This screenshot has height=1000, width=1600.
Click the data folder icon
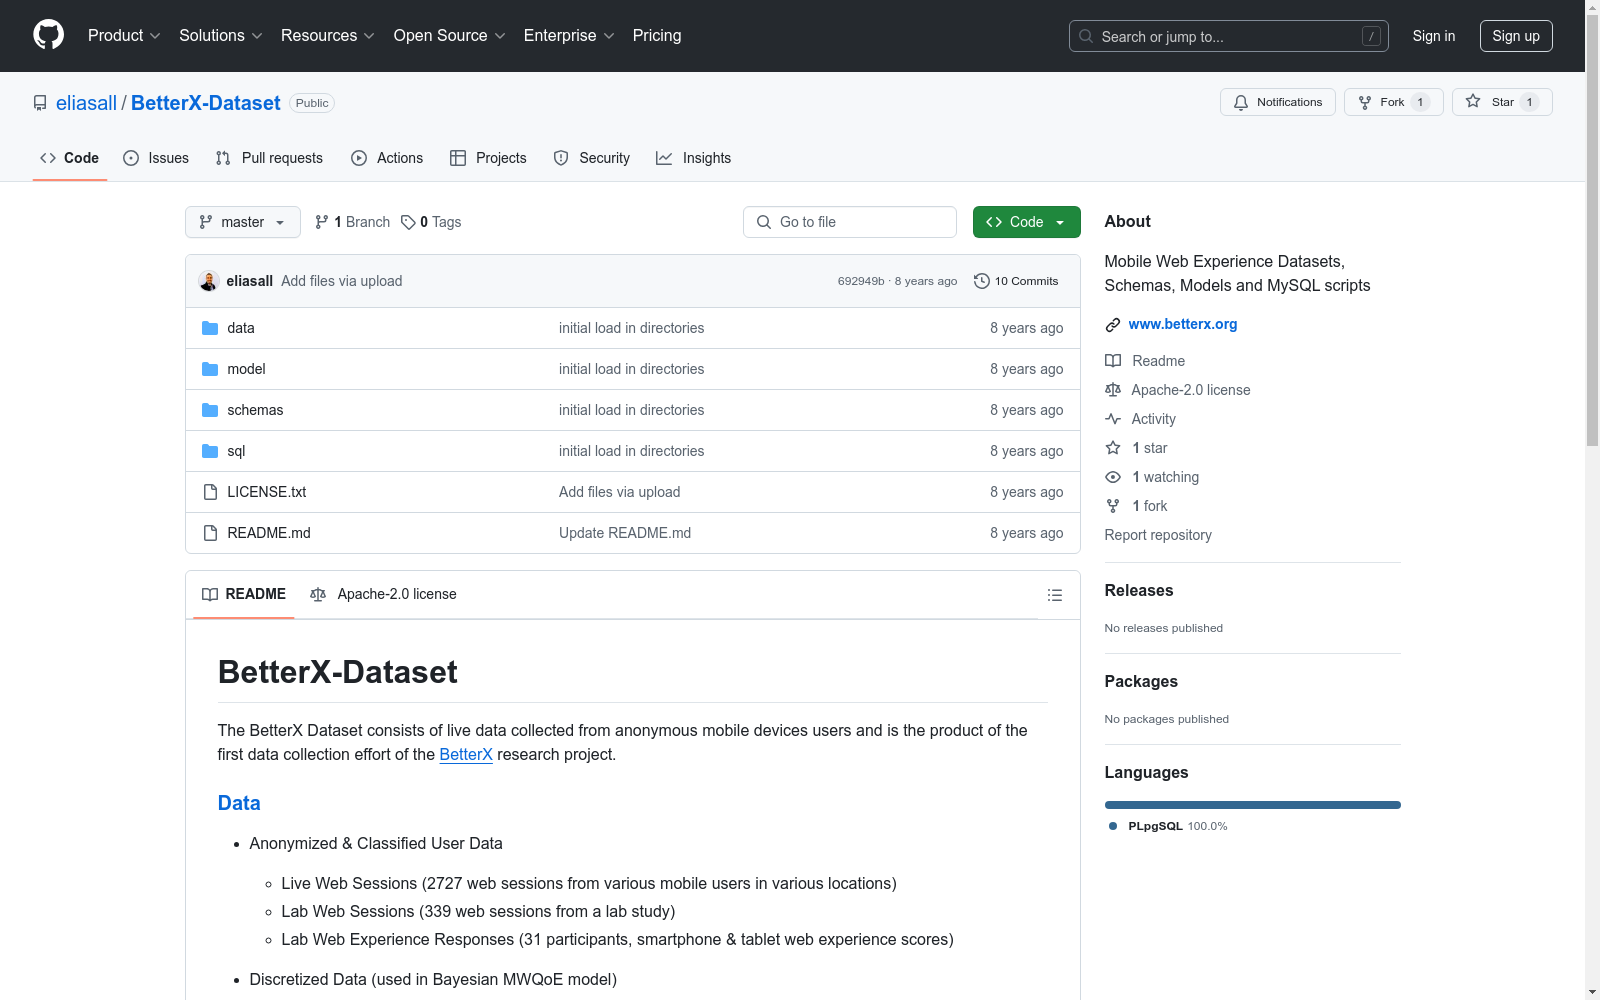pos(210,328)
